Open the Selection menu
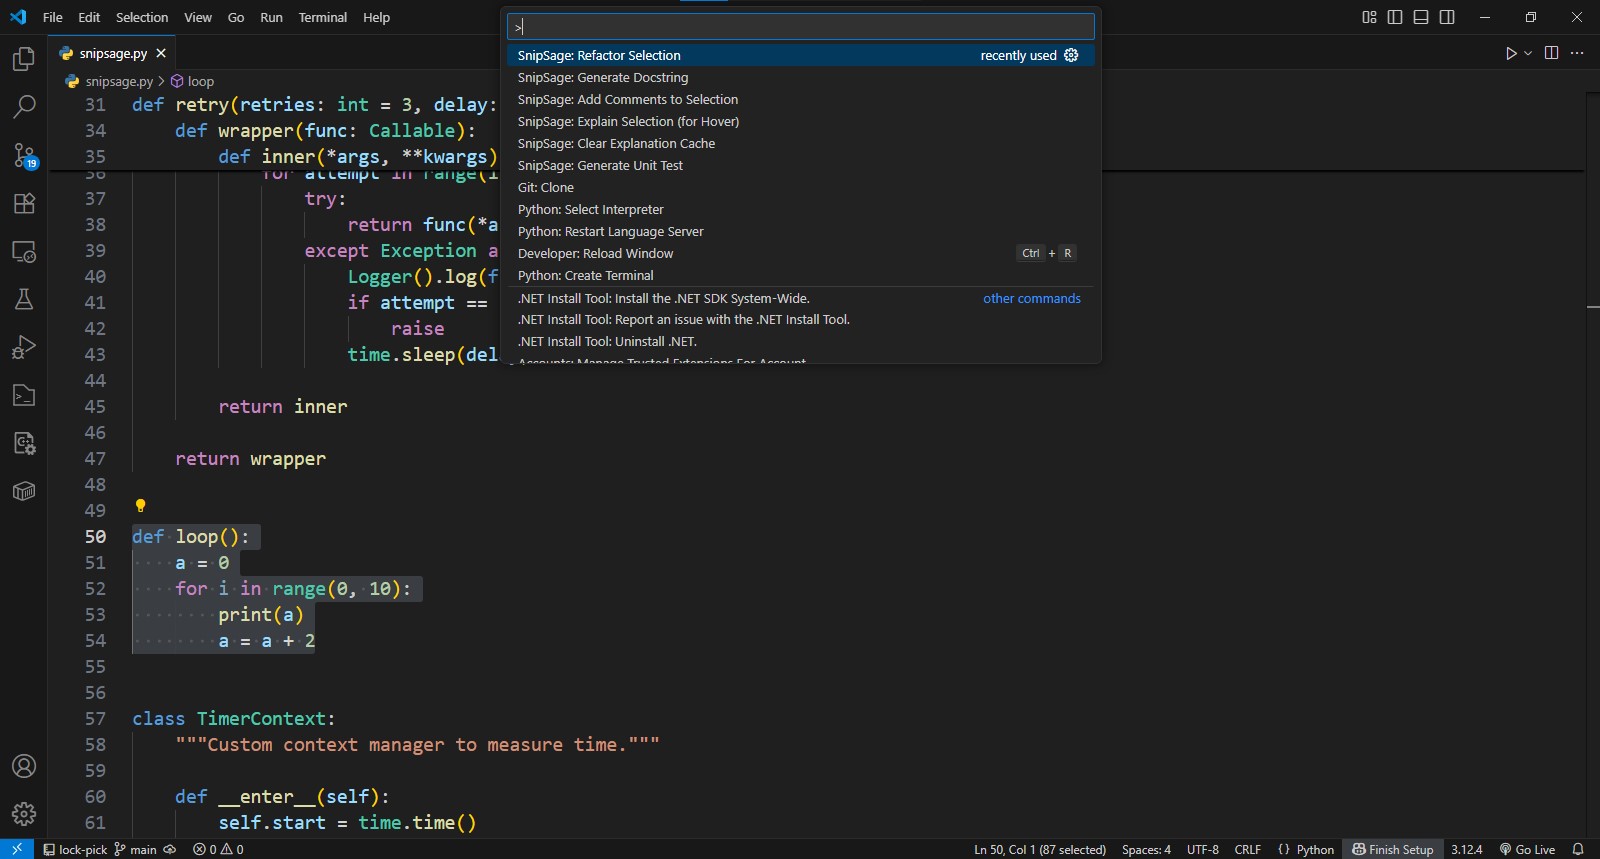Viewport: 1600px width, 859px height. pos(142,17)
